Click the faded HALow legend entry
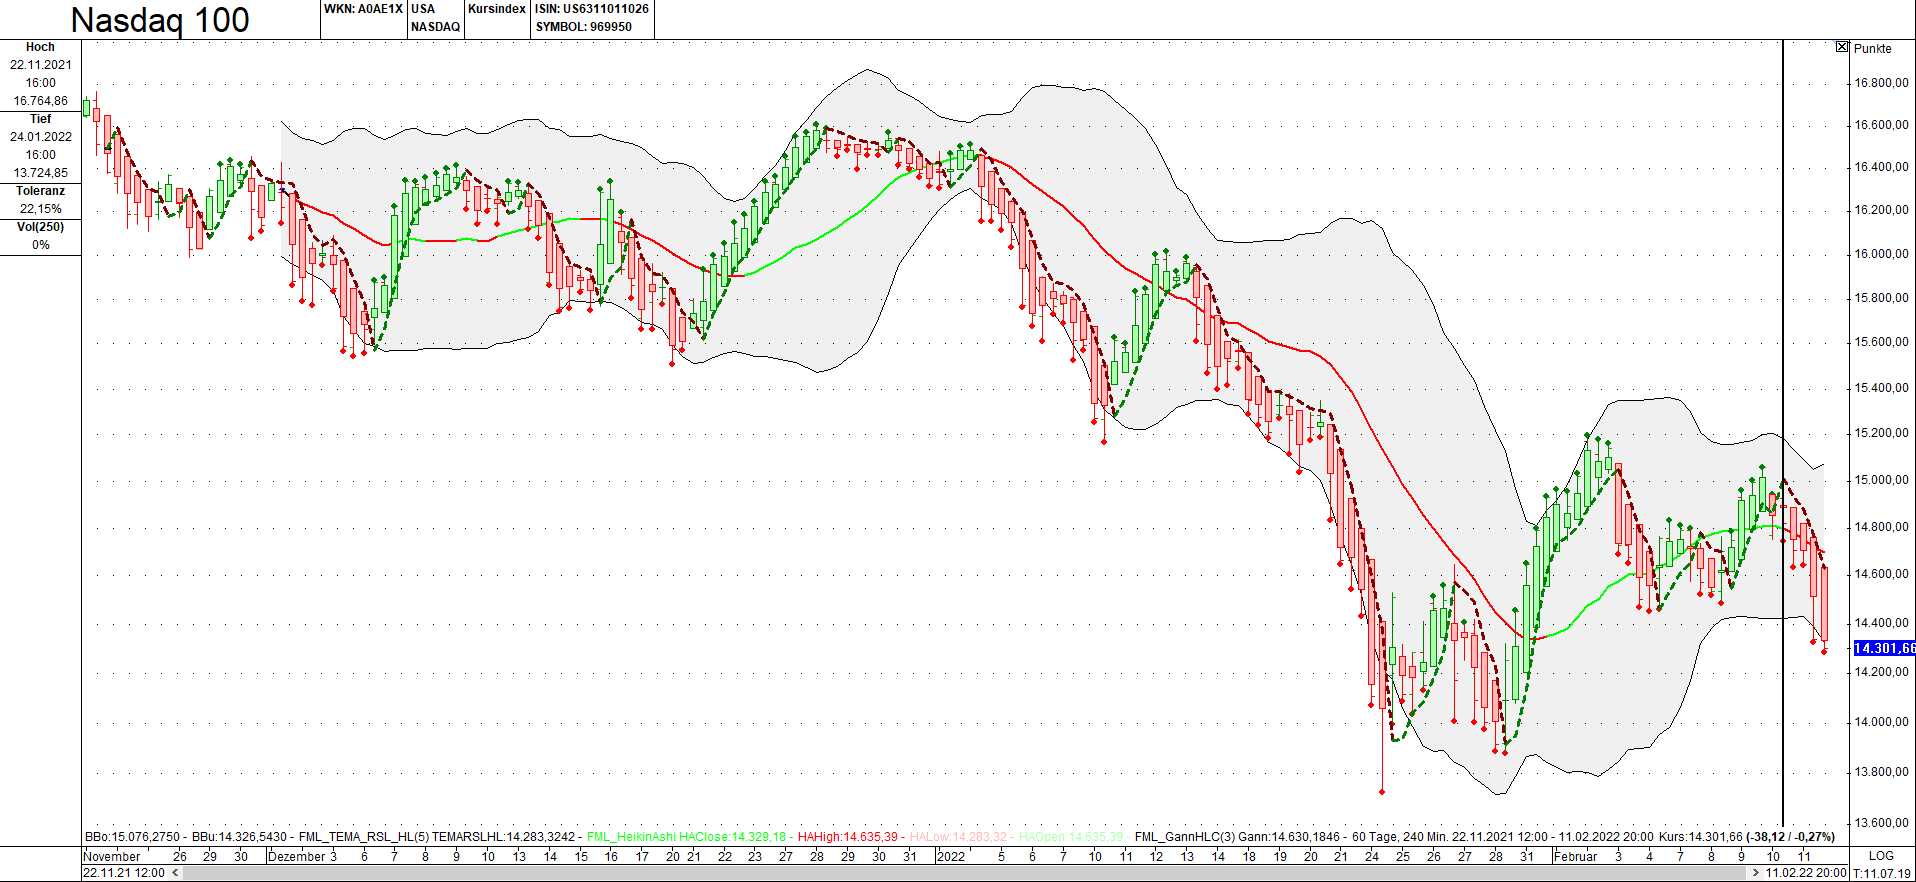The image size is (1916, 882). 958,837
